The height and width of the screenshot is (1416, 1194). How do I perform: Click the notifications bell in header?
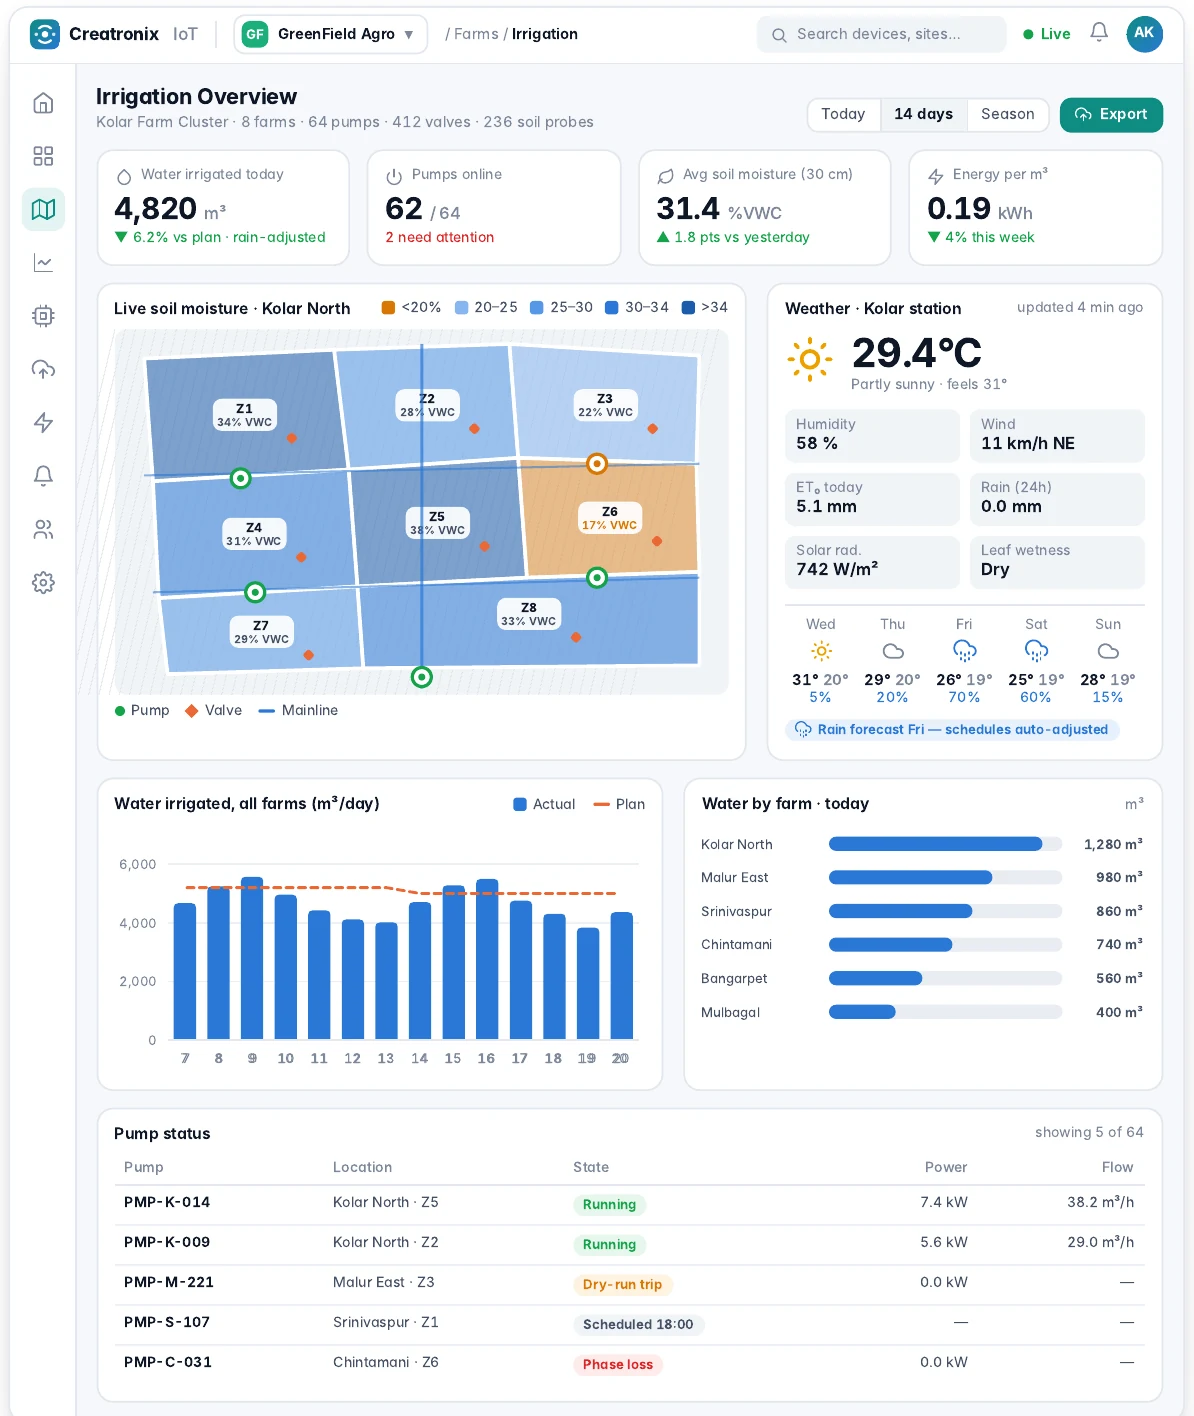(1099, 32)
